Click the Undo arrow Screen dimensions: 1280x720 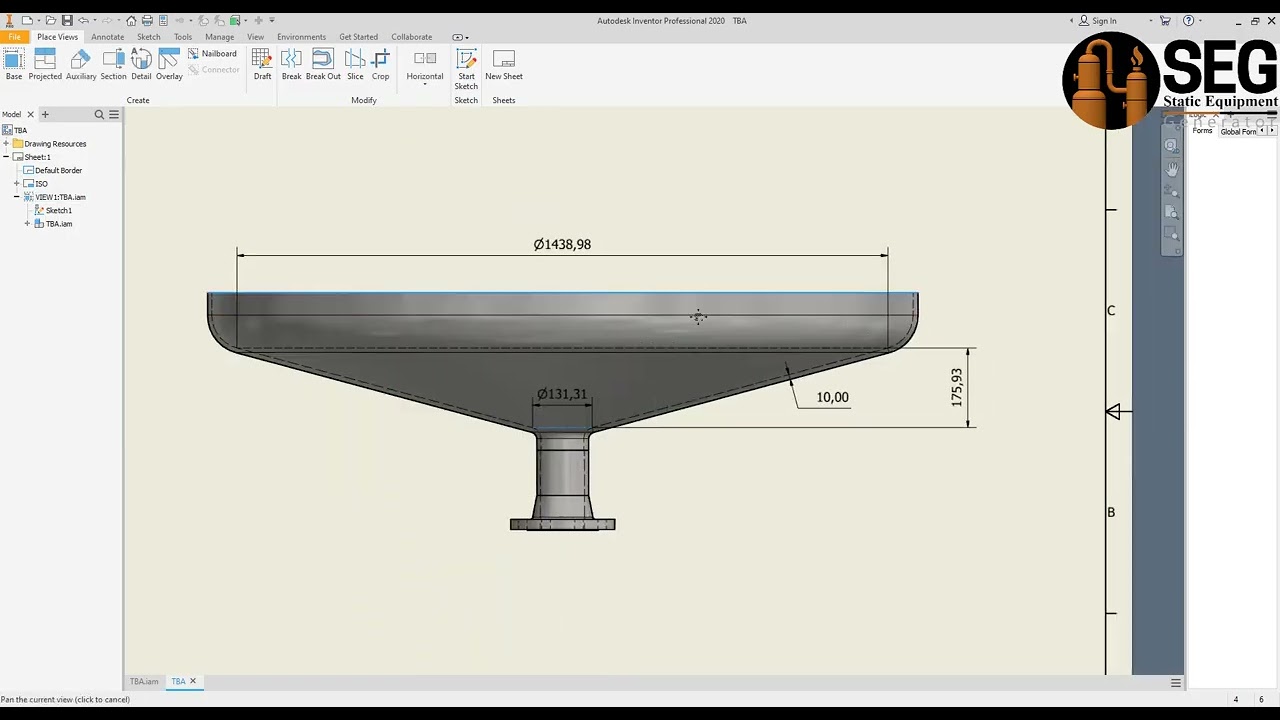[84, 20]
